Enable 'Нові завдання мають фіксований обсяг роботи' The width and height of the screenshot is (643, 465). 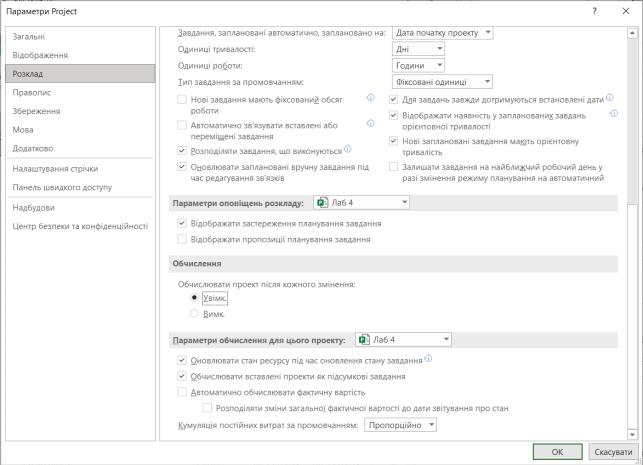point(182,100)
